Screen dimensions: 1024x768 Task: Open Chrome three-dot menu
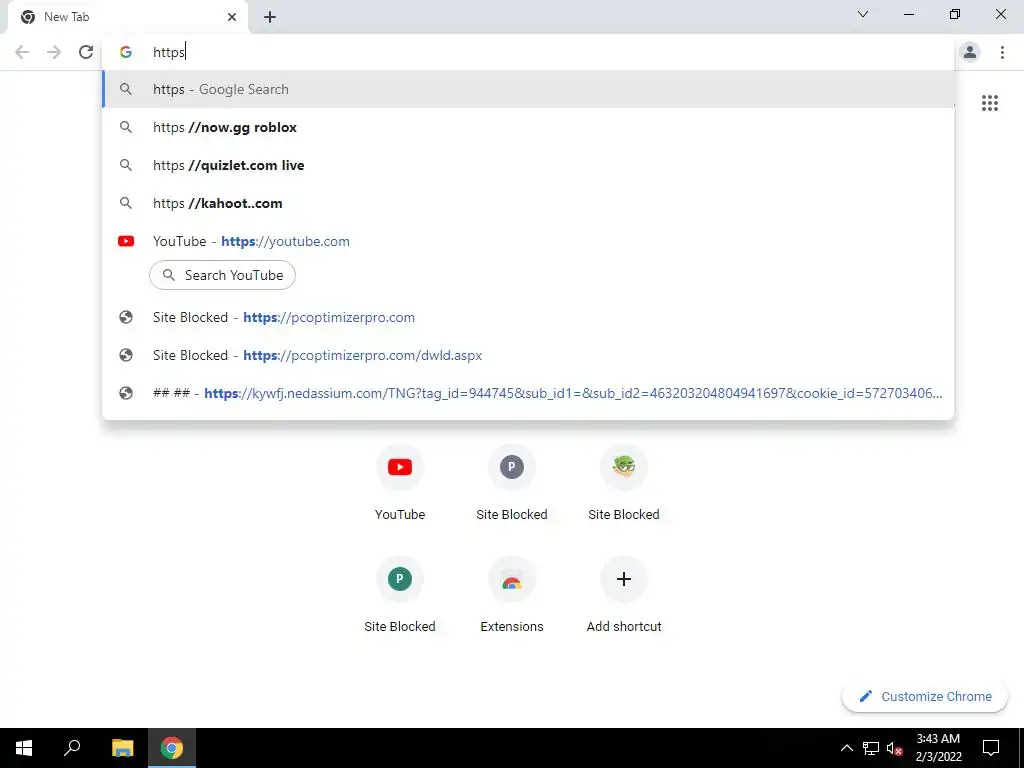[x=1002, y=52]
